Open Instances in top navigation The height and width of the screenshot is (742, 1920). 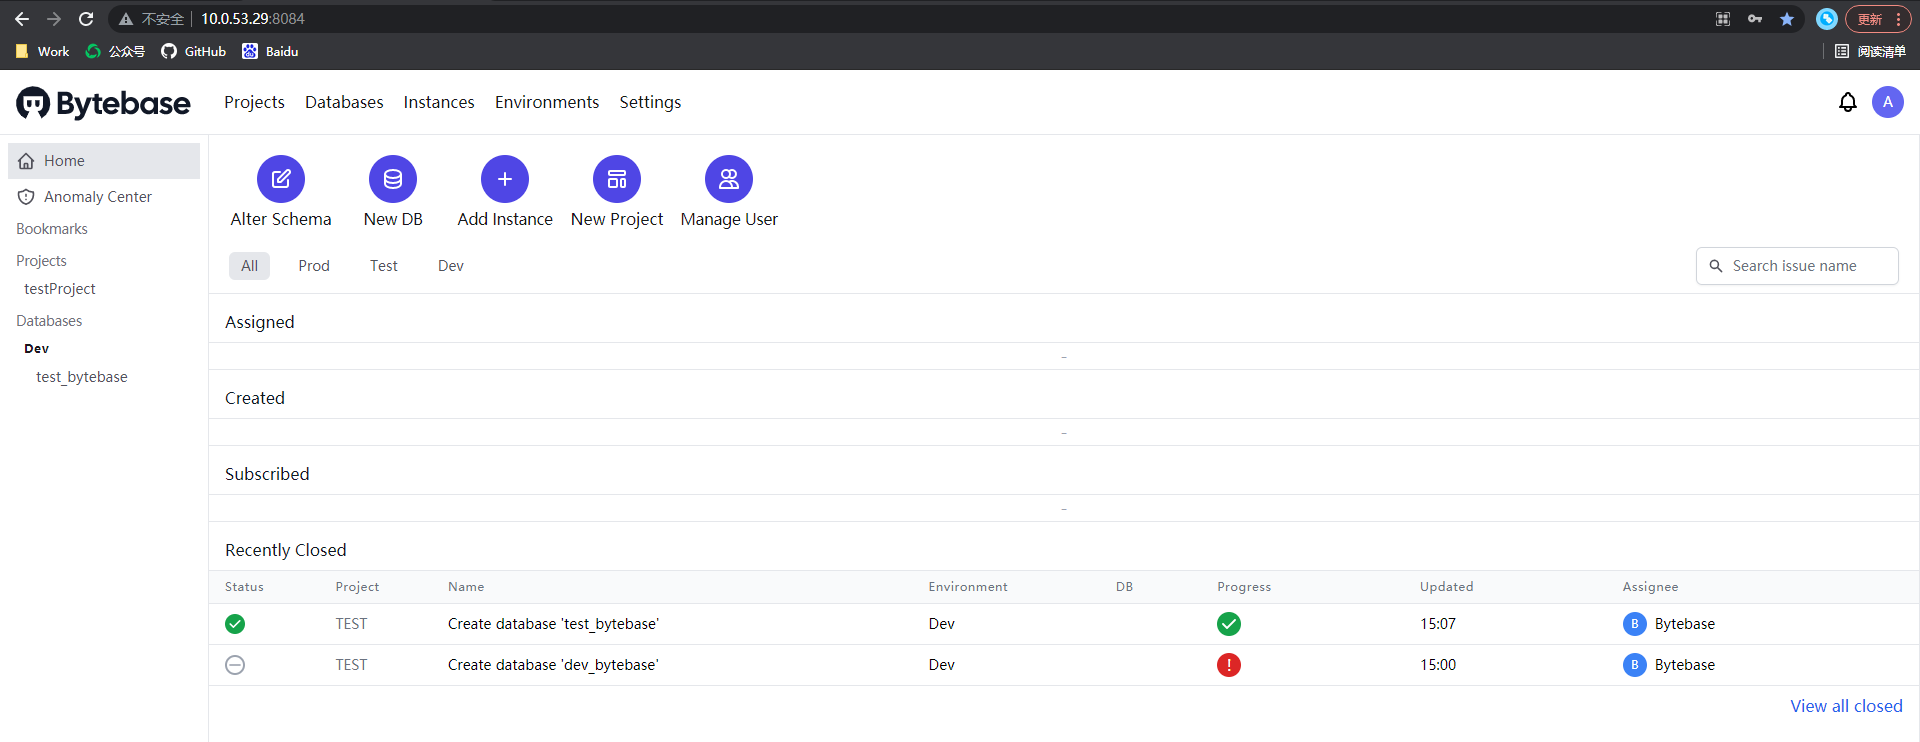click(x=439, y=102)
